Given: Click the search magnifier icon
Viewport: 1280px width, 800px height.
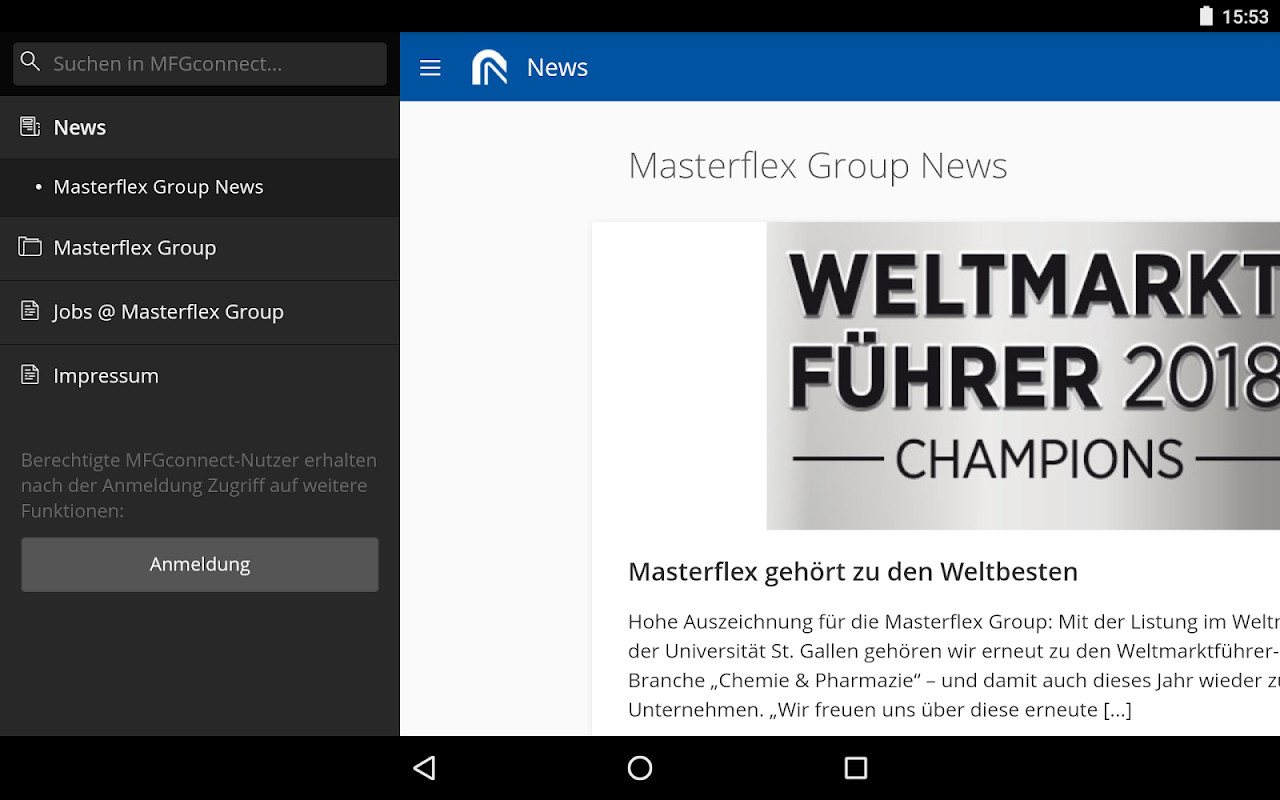Looking at the screenshot, I should click(31, 62).
